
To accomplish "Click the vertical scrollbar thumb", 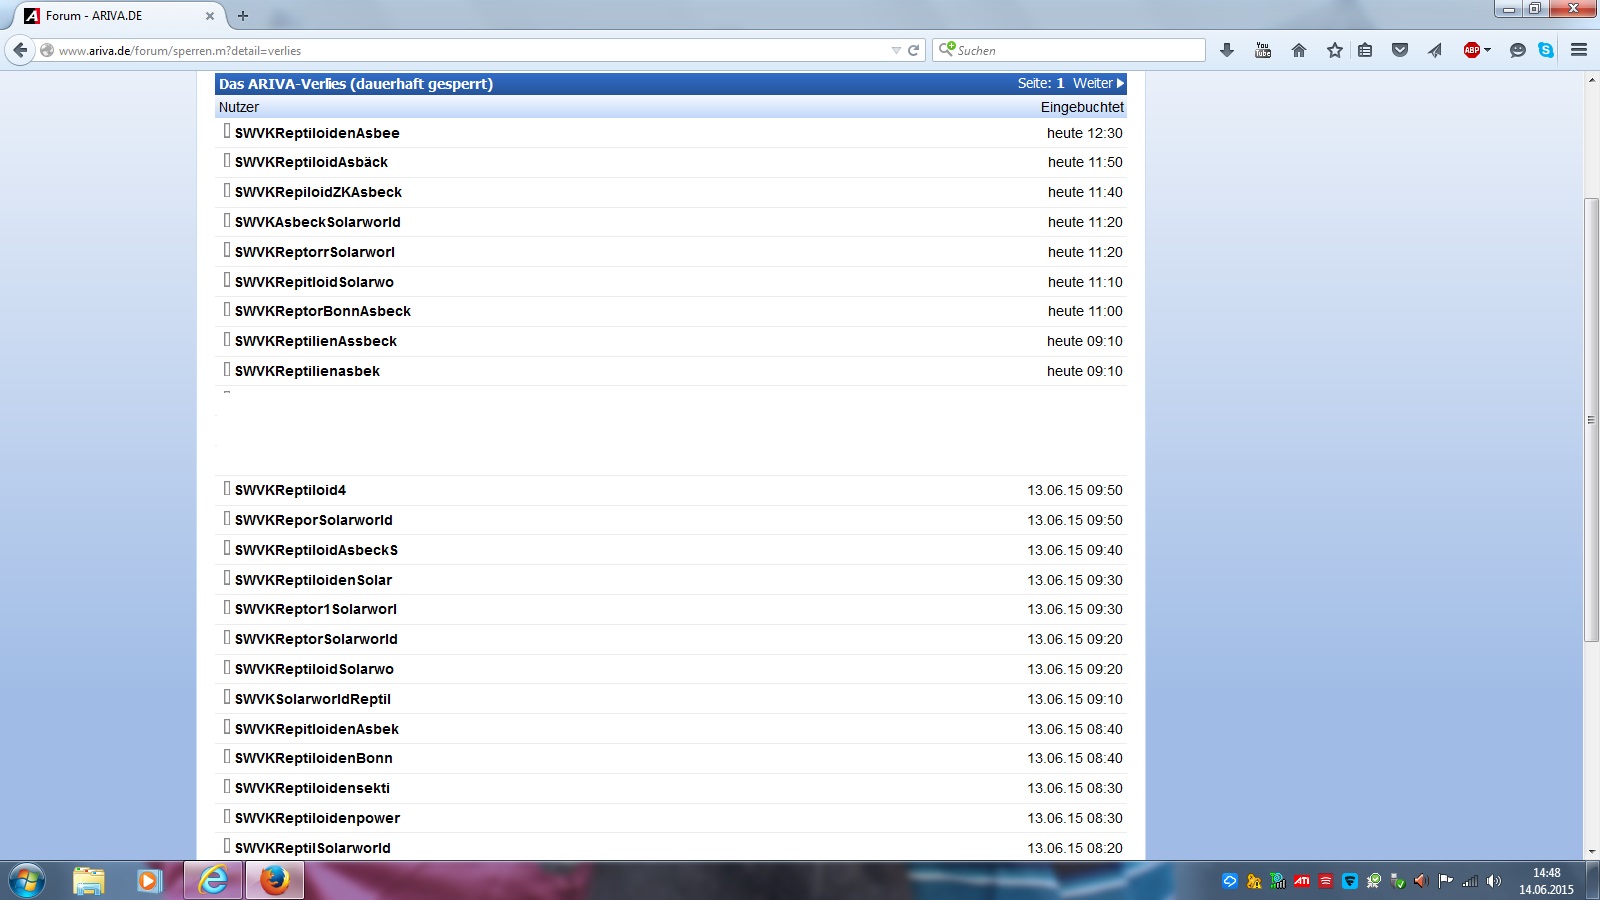I will click(x=1591, y=420).
